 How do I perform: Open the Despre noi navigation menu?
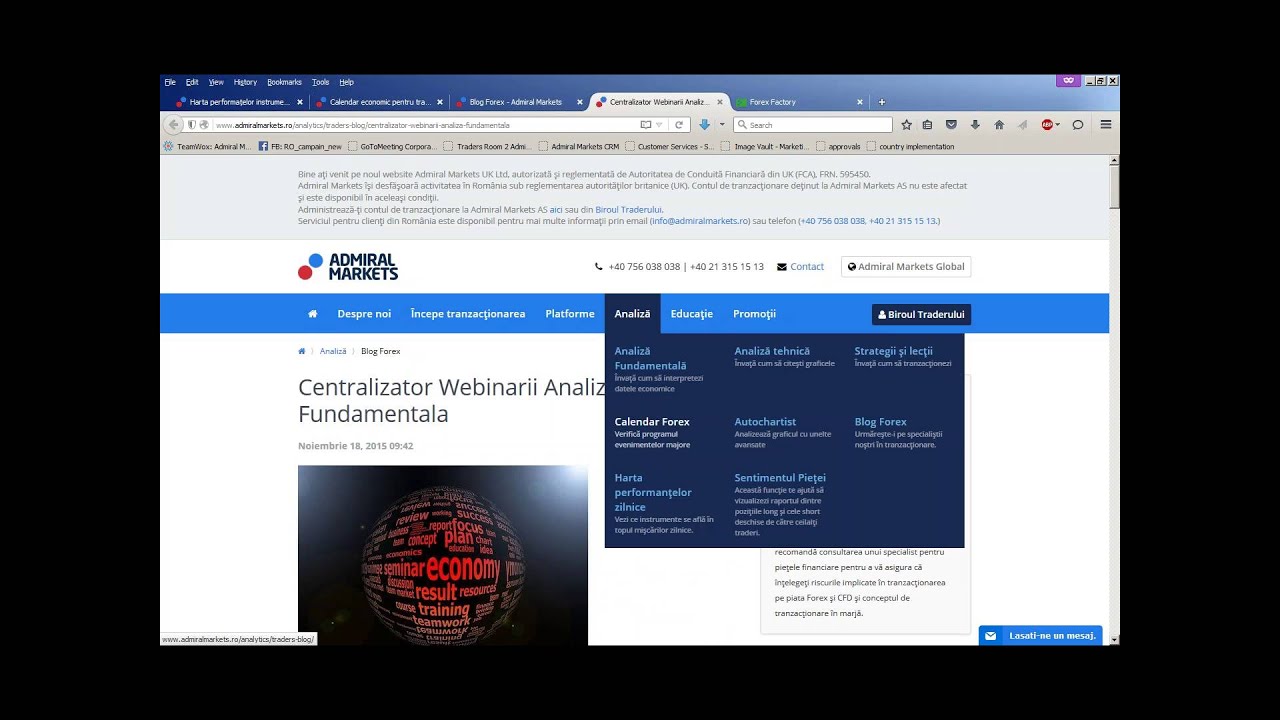point(364,314)
